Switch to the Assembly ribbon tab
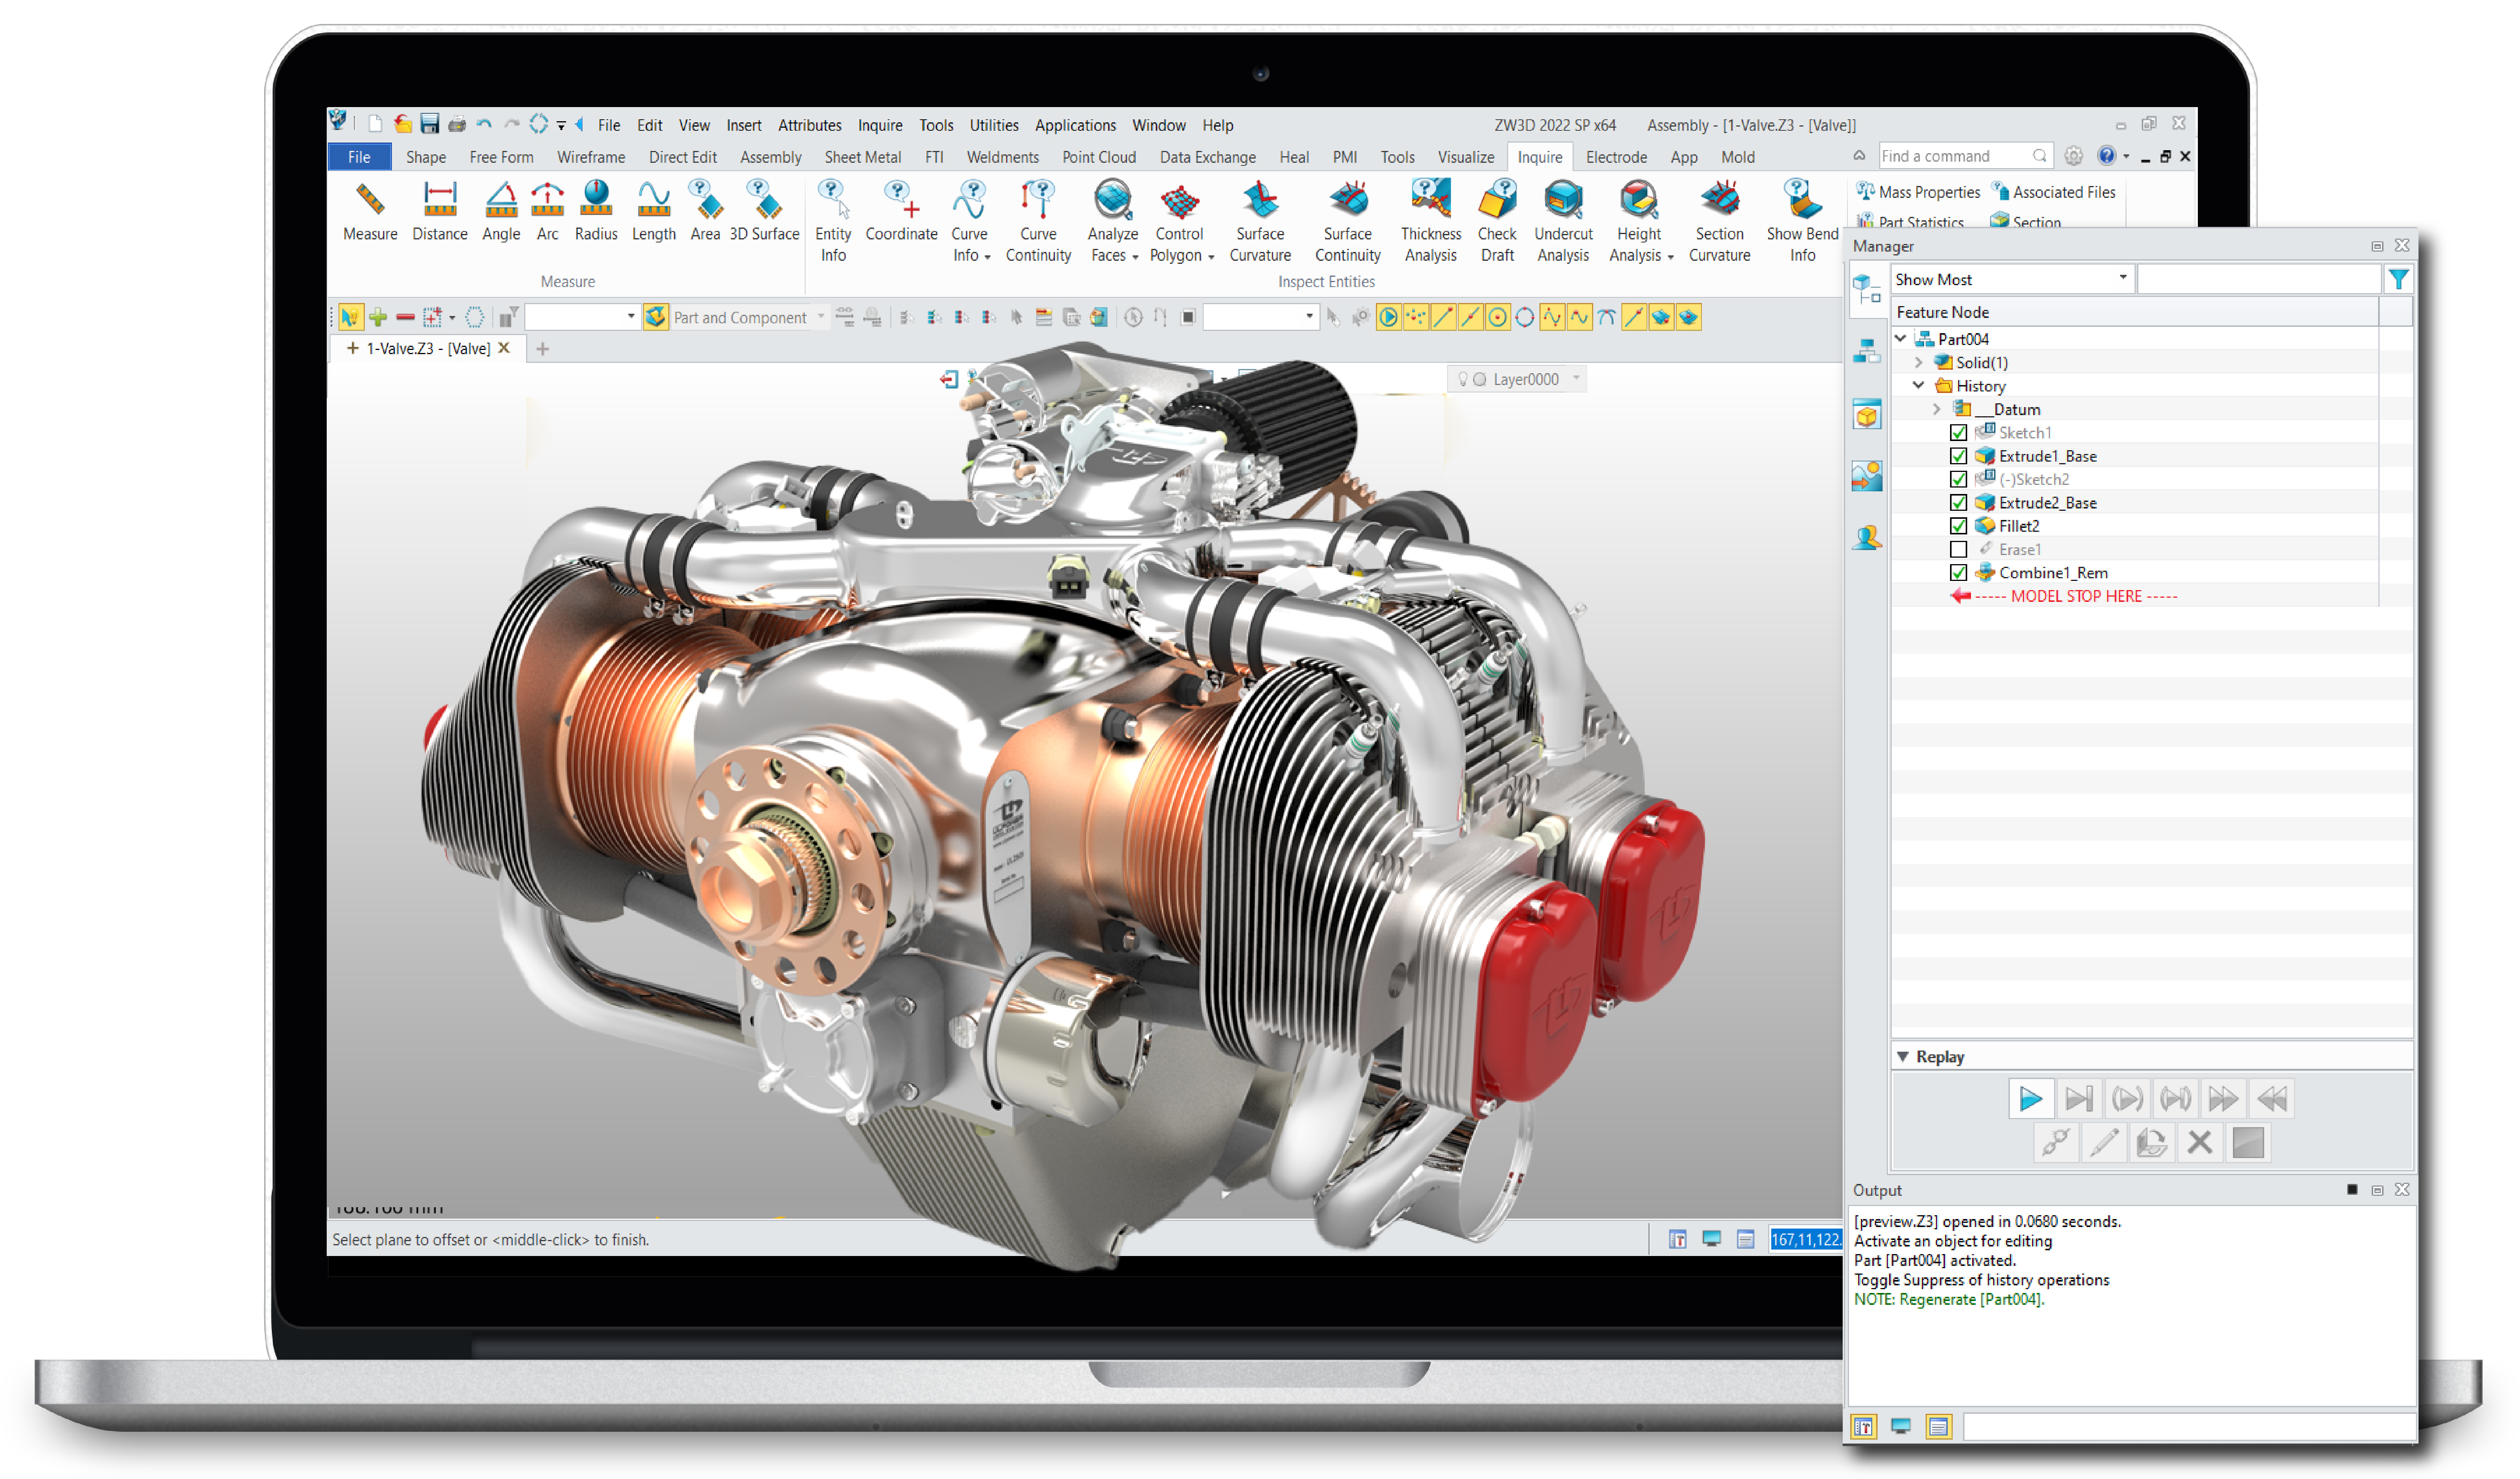This screenshot has height=1479, width=2520. (x=770, y=157)
